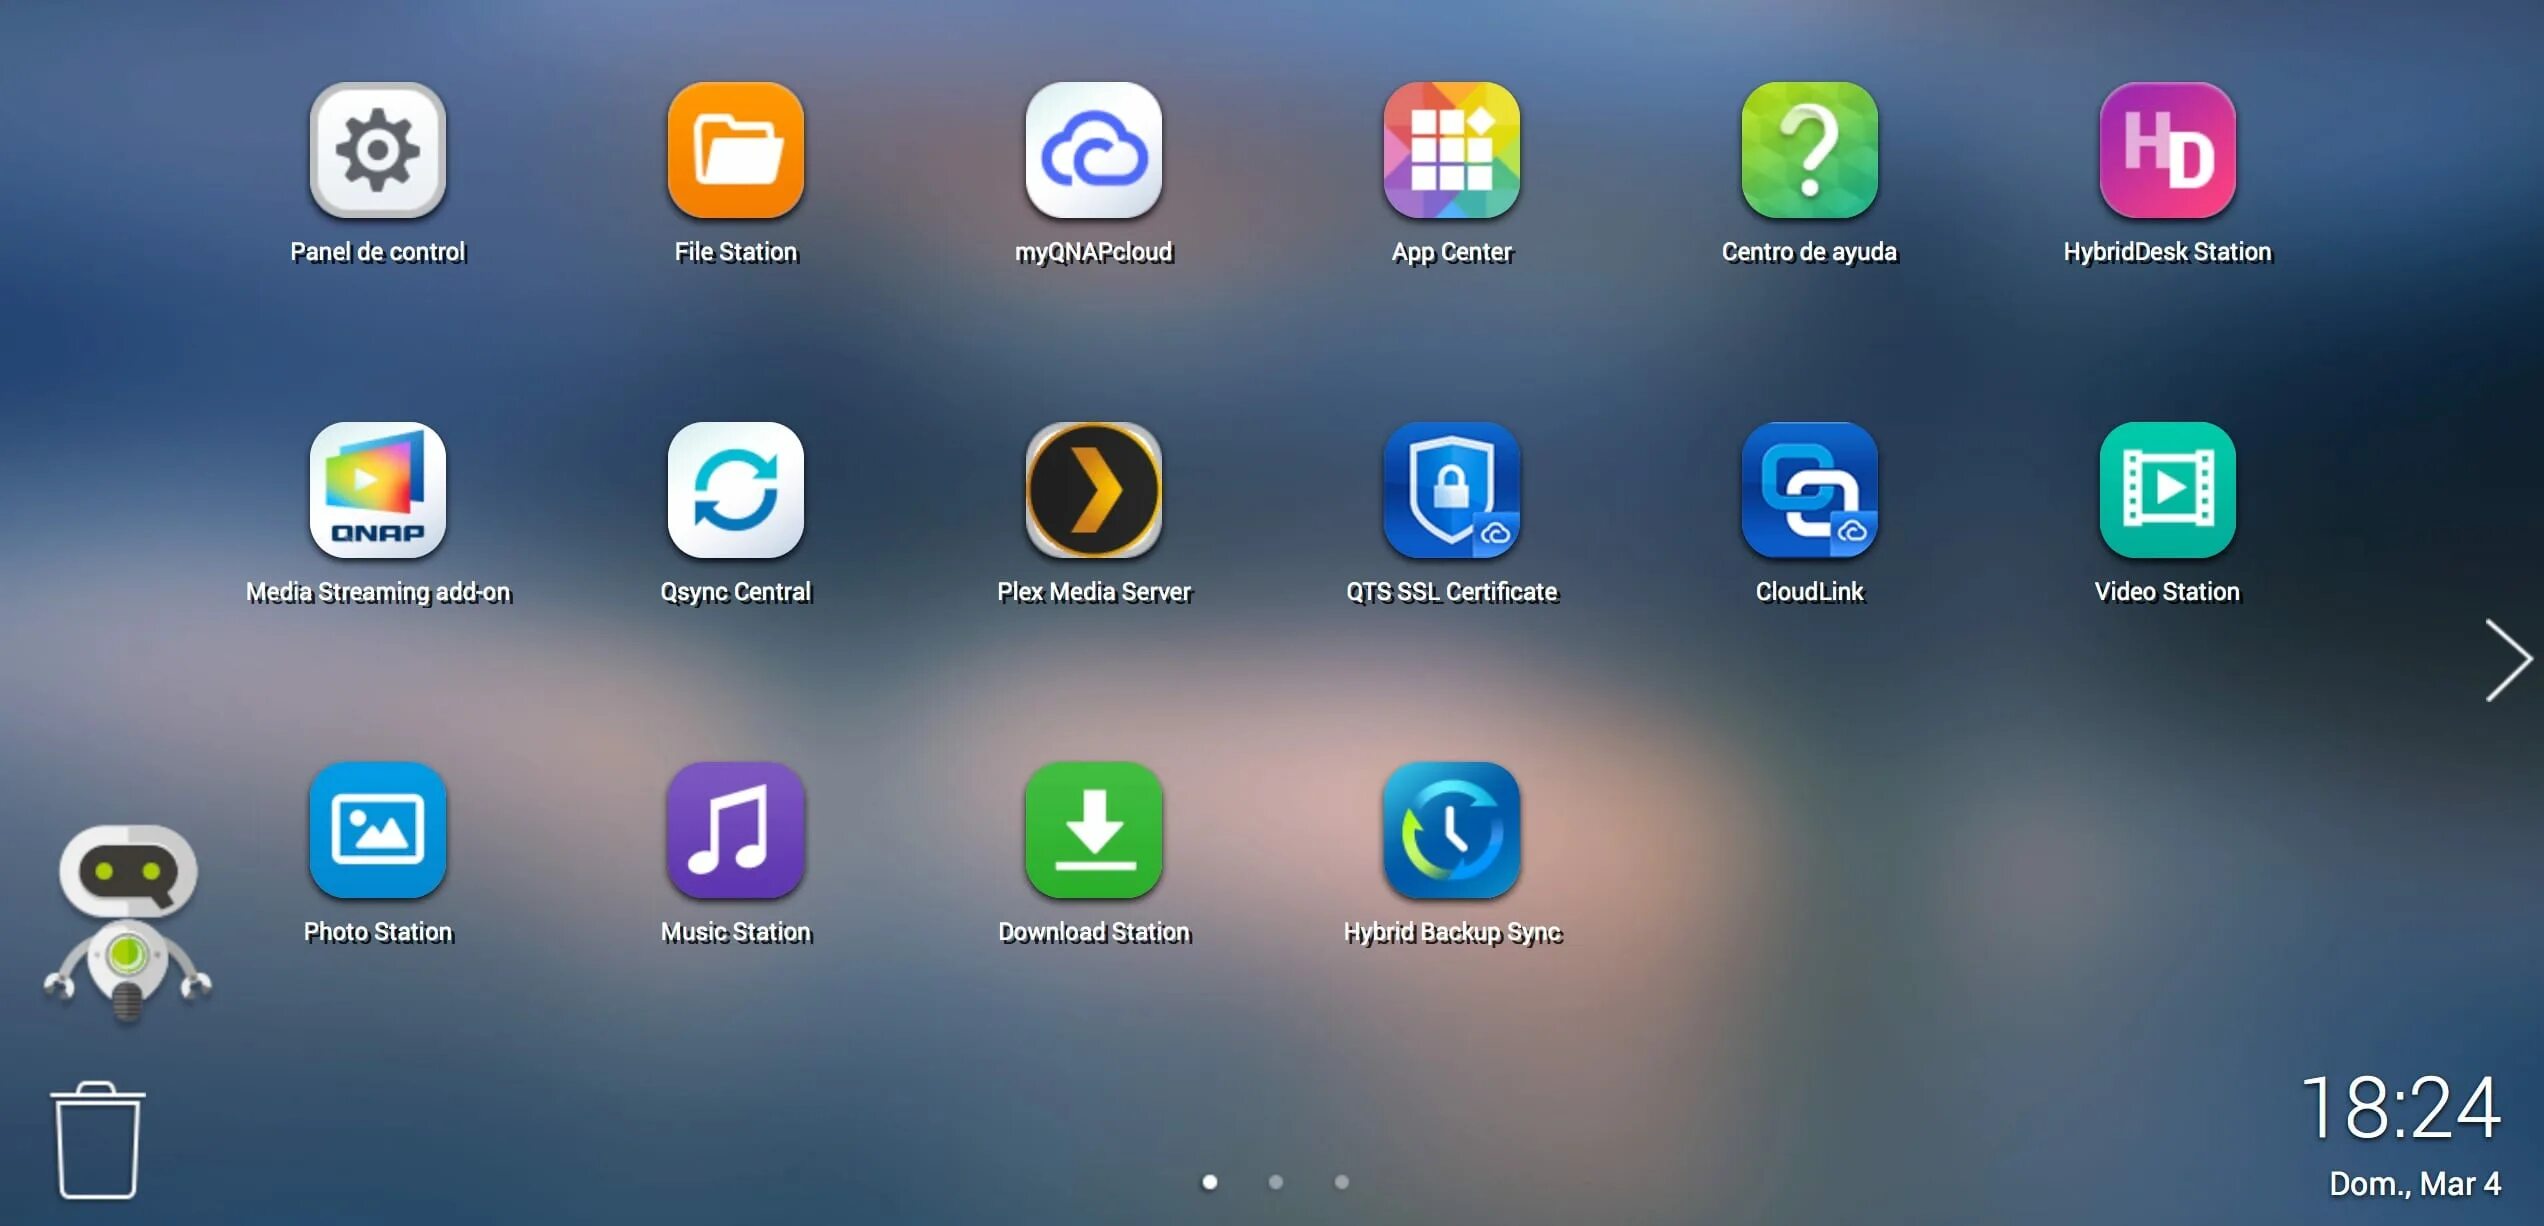
Task: Click the Media Streaming add-on label
Action: 377,592
